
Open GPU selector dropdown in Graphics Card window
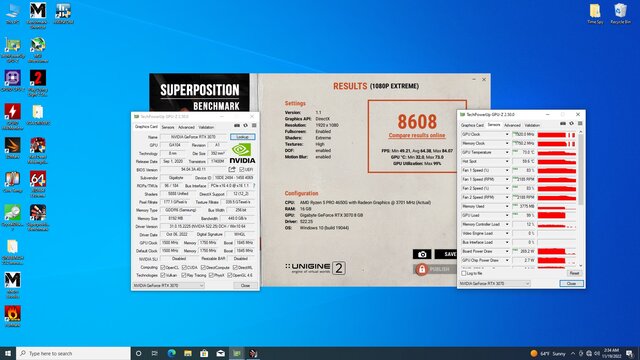(x=168, y=286)
